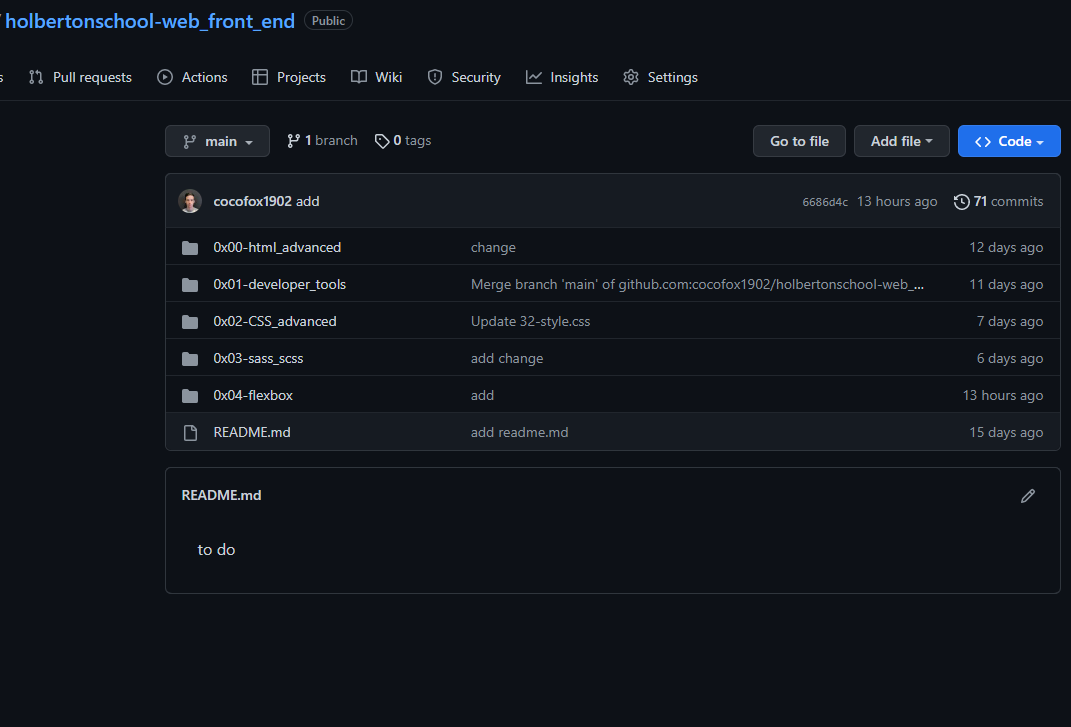Viewport: 1071px width, 727px height.
Task: Open the 0x03-sass_scss folder
Action: pos(258,358)
